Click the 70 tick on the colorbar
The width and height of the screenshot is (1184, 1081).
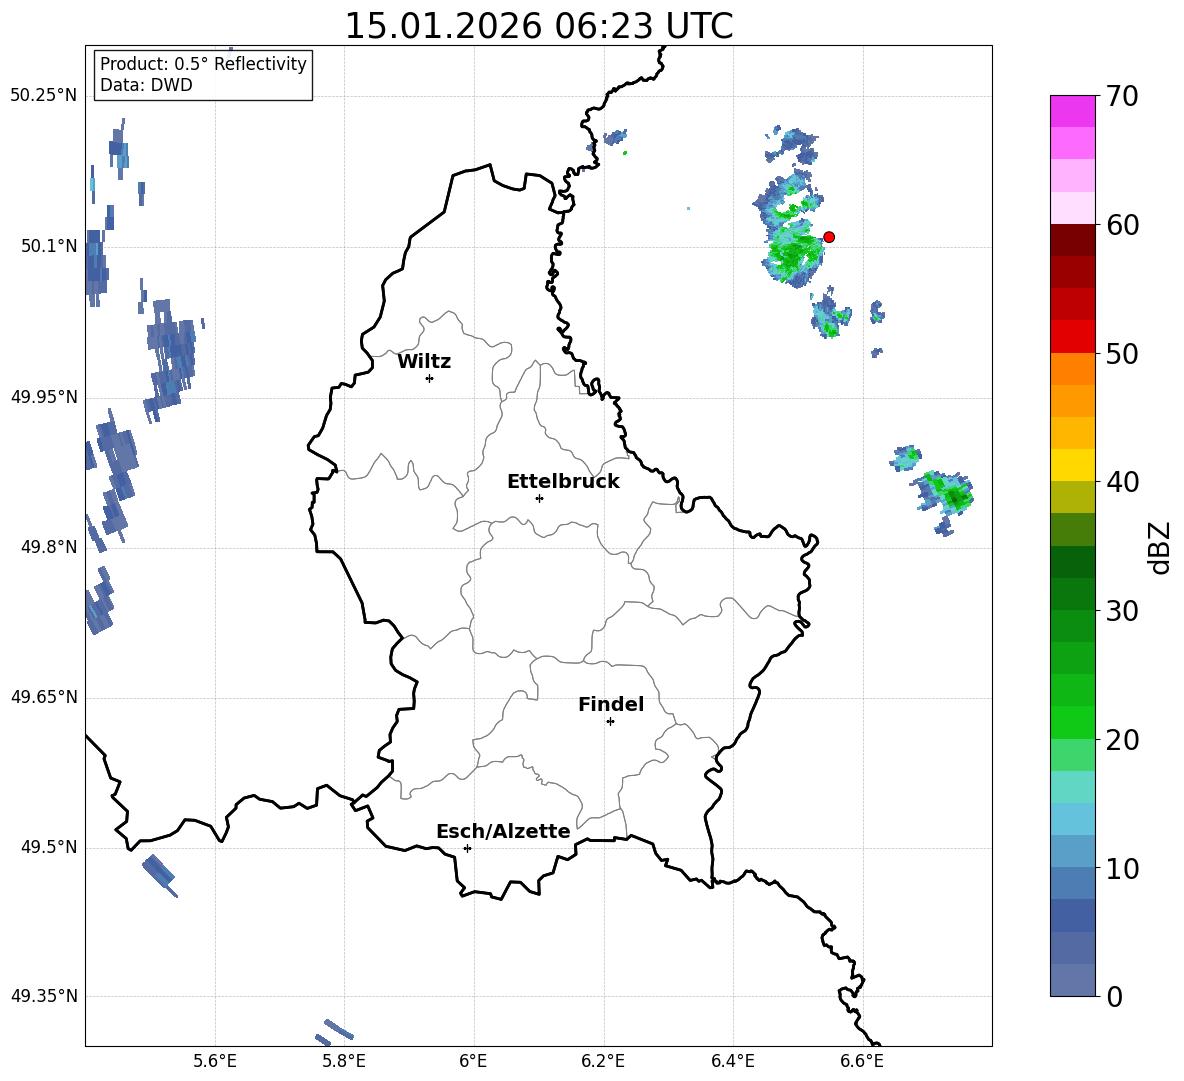click(1122, 96)
